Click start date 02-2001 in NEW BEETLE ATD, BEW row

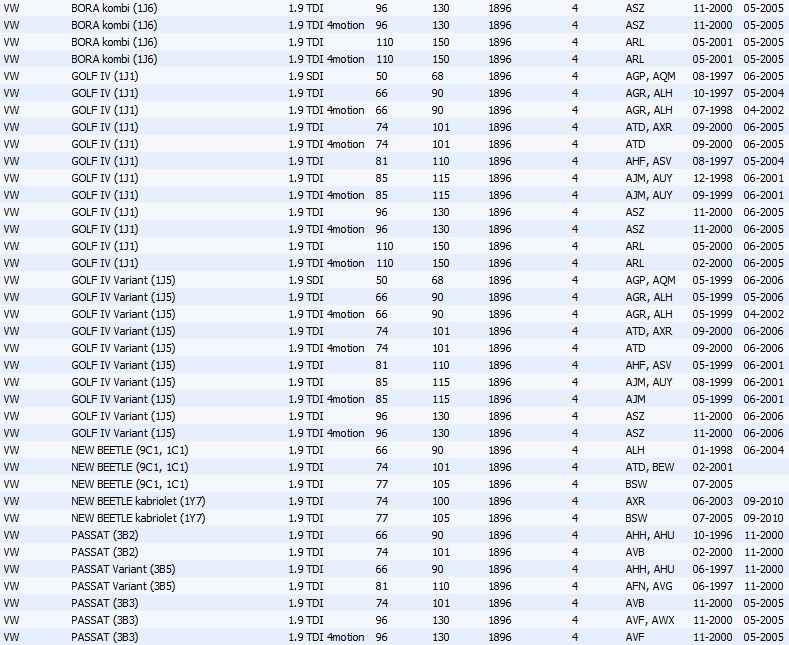coord(712,467)
